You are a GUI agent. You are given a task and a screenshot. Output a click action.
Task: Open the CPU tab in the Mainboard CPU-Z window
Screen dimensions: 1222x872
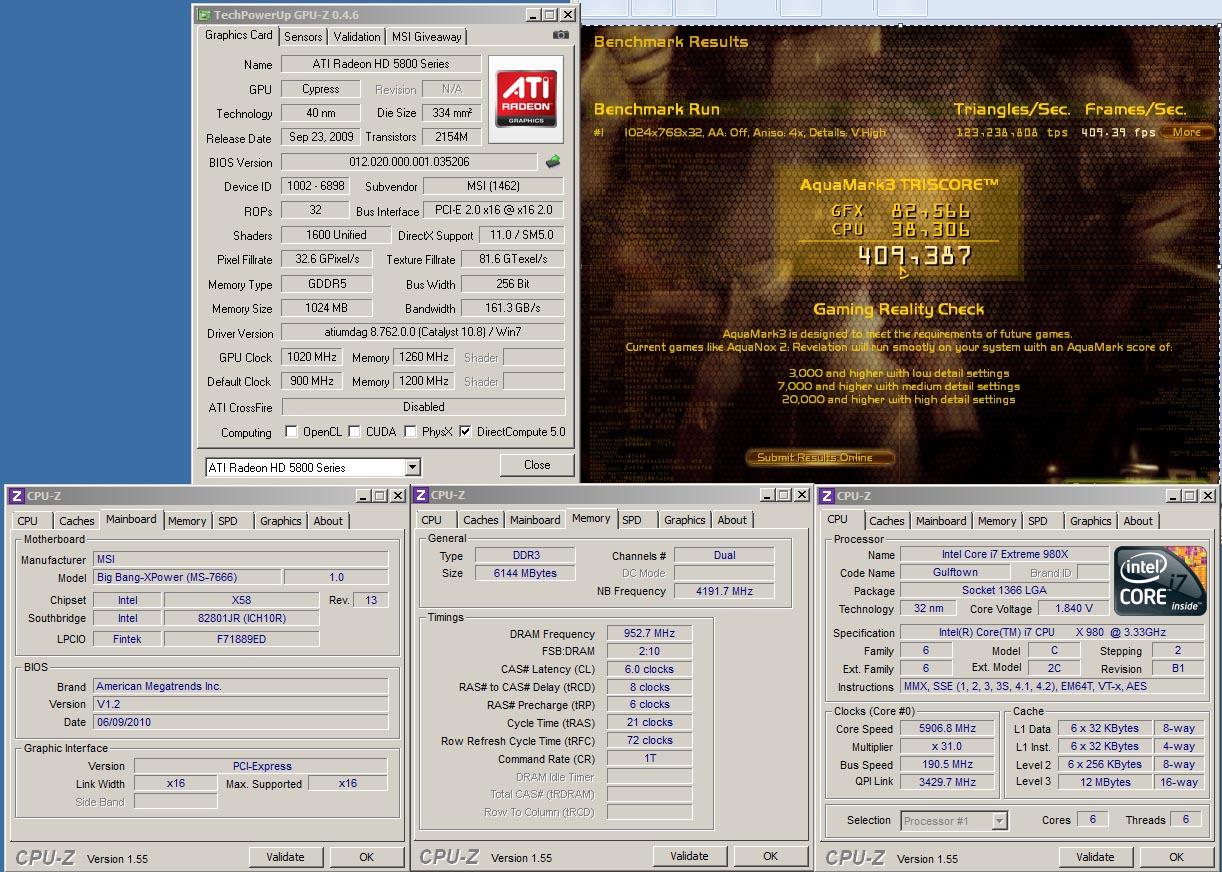[28, 521]
